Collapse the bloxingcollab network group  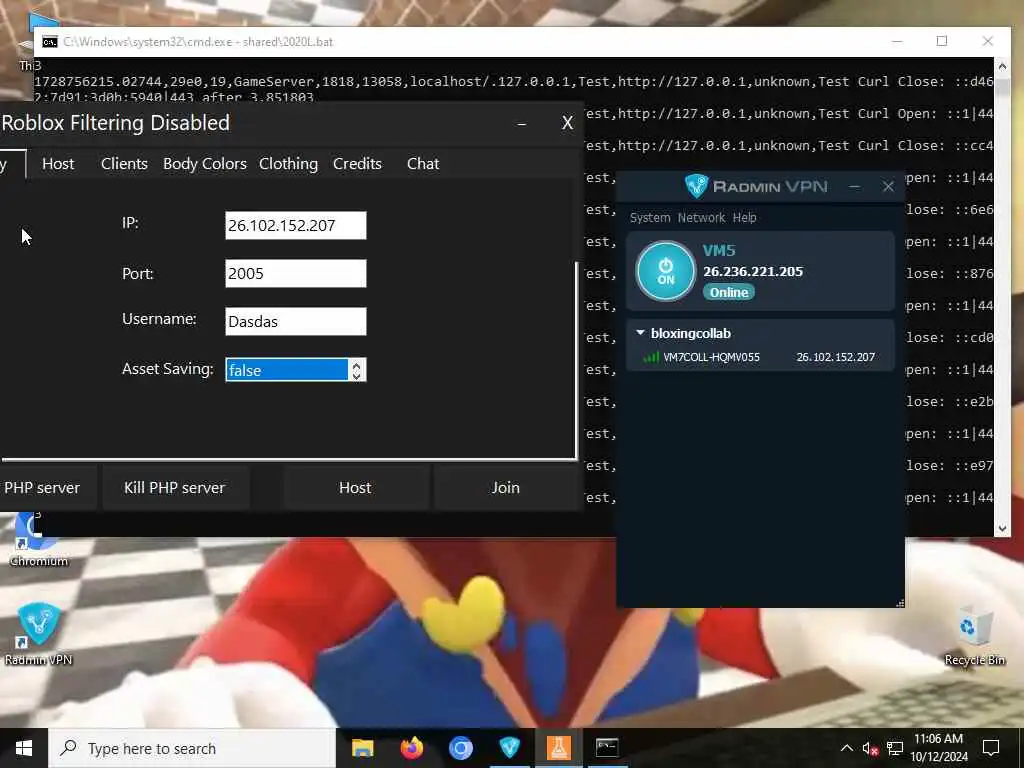click(x=641, y=333)
